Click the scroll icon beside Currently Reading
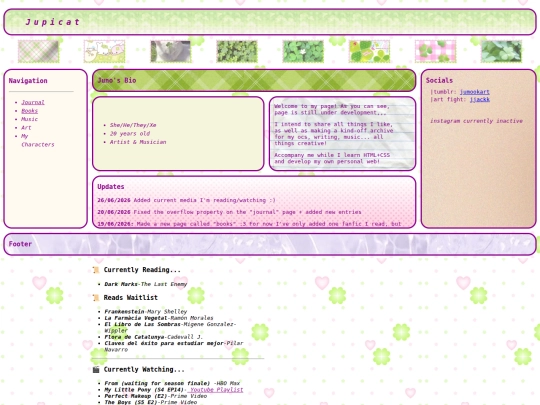Image resolution: width=540 pixels, height=405 pixels. pos(96,270)
